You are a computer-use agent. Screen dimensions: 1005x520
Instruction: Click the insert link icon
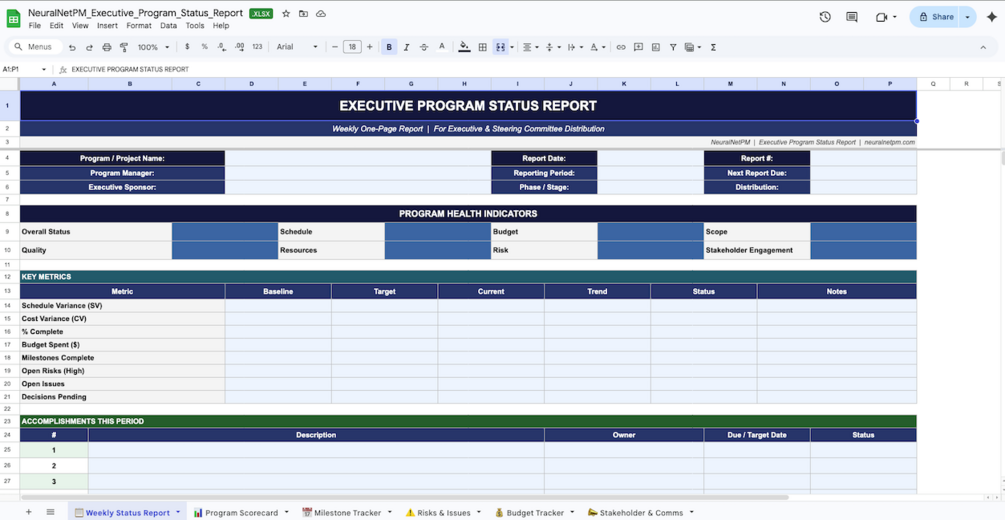click(x=620, y=47)
